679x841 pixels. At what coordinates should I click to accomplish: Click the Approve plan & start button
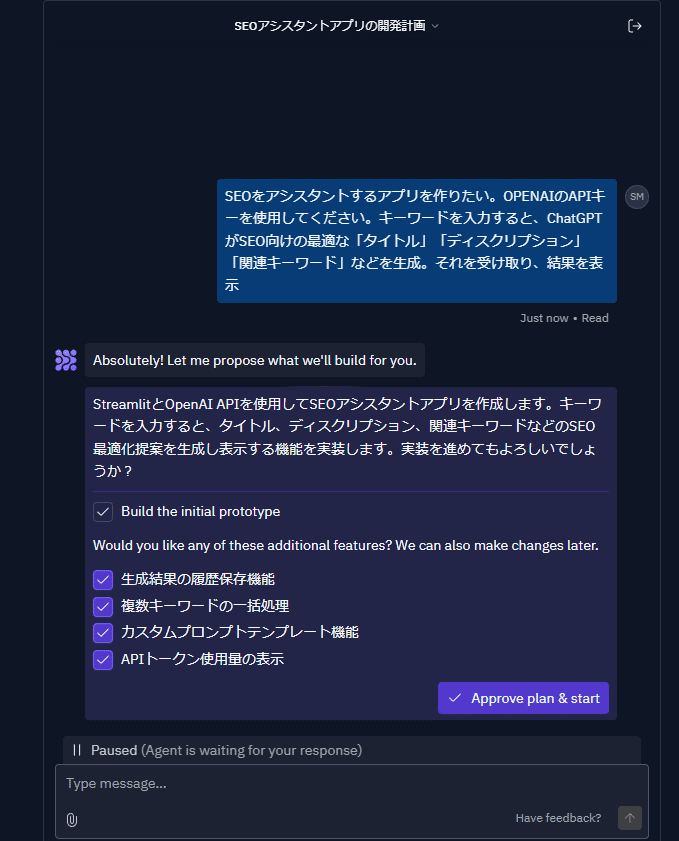coord(523,697)
